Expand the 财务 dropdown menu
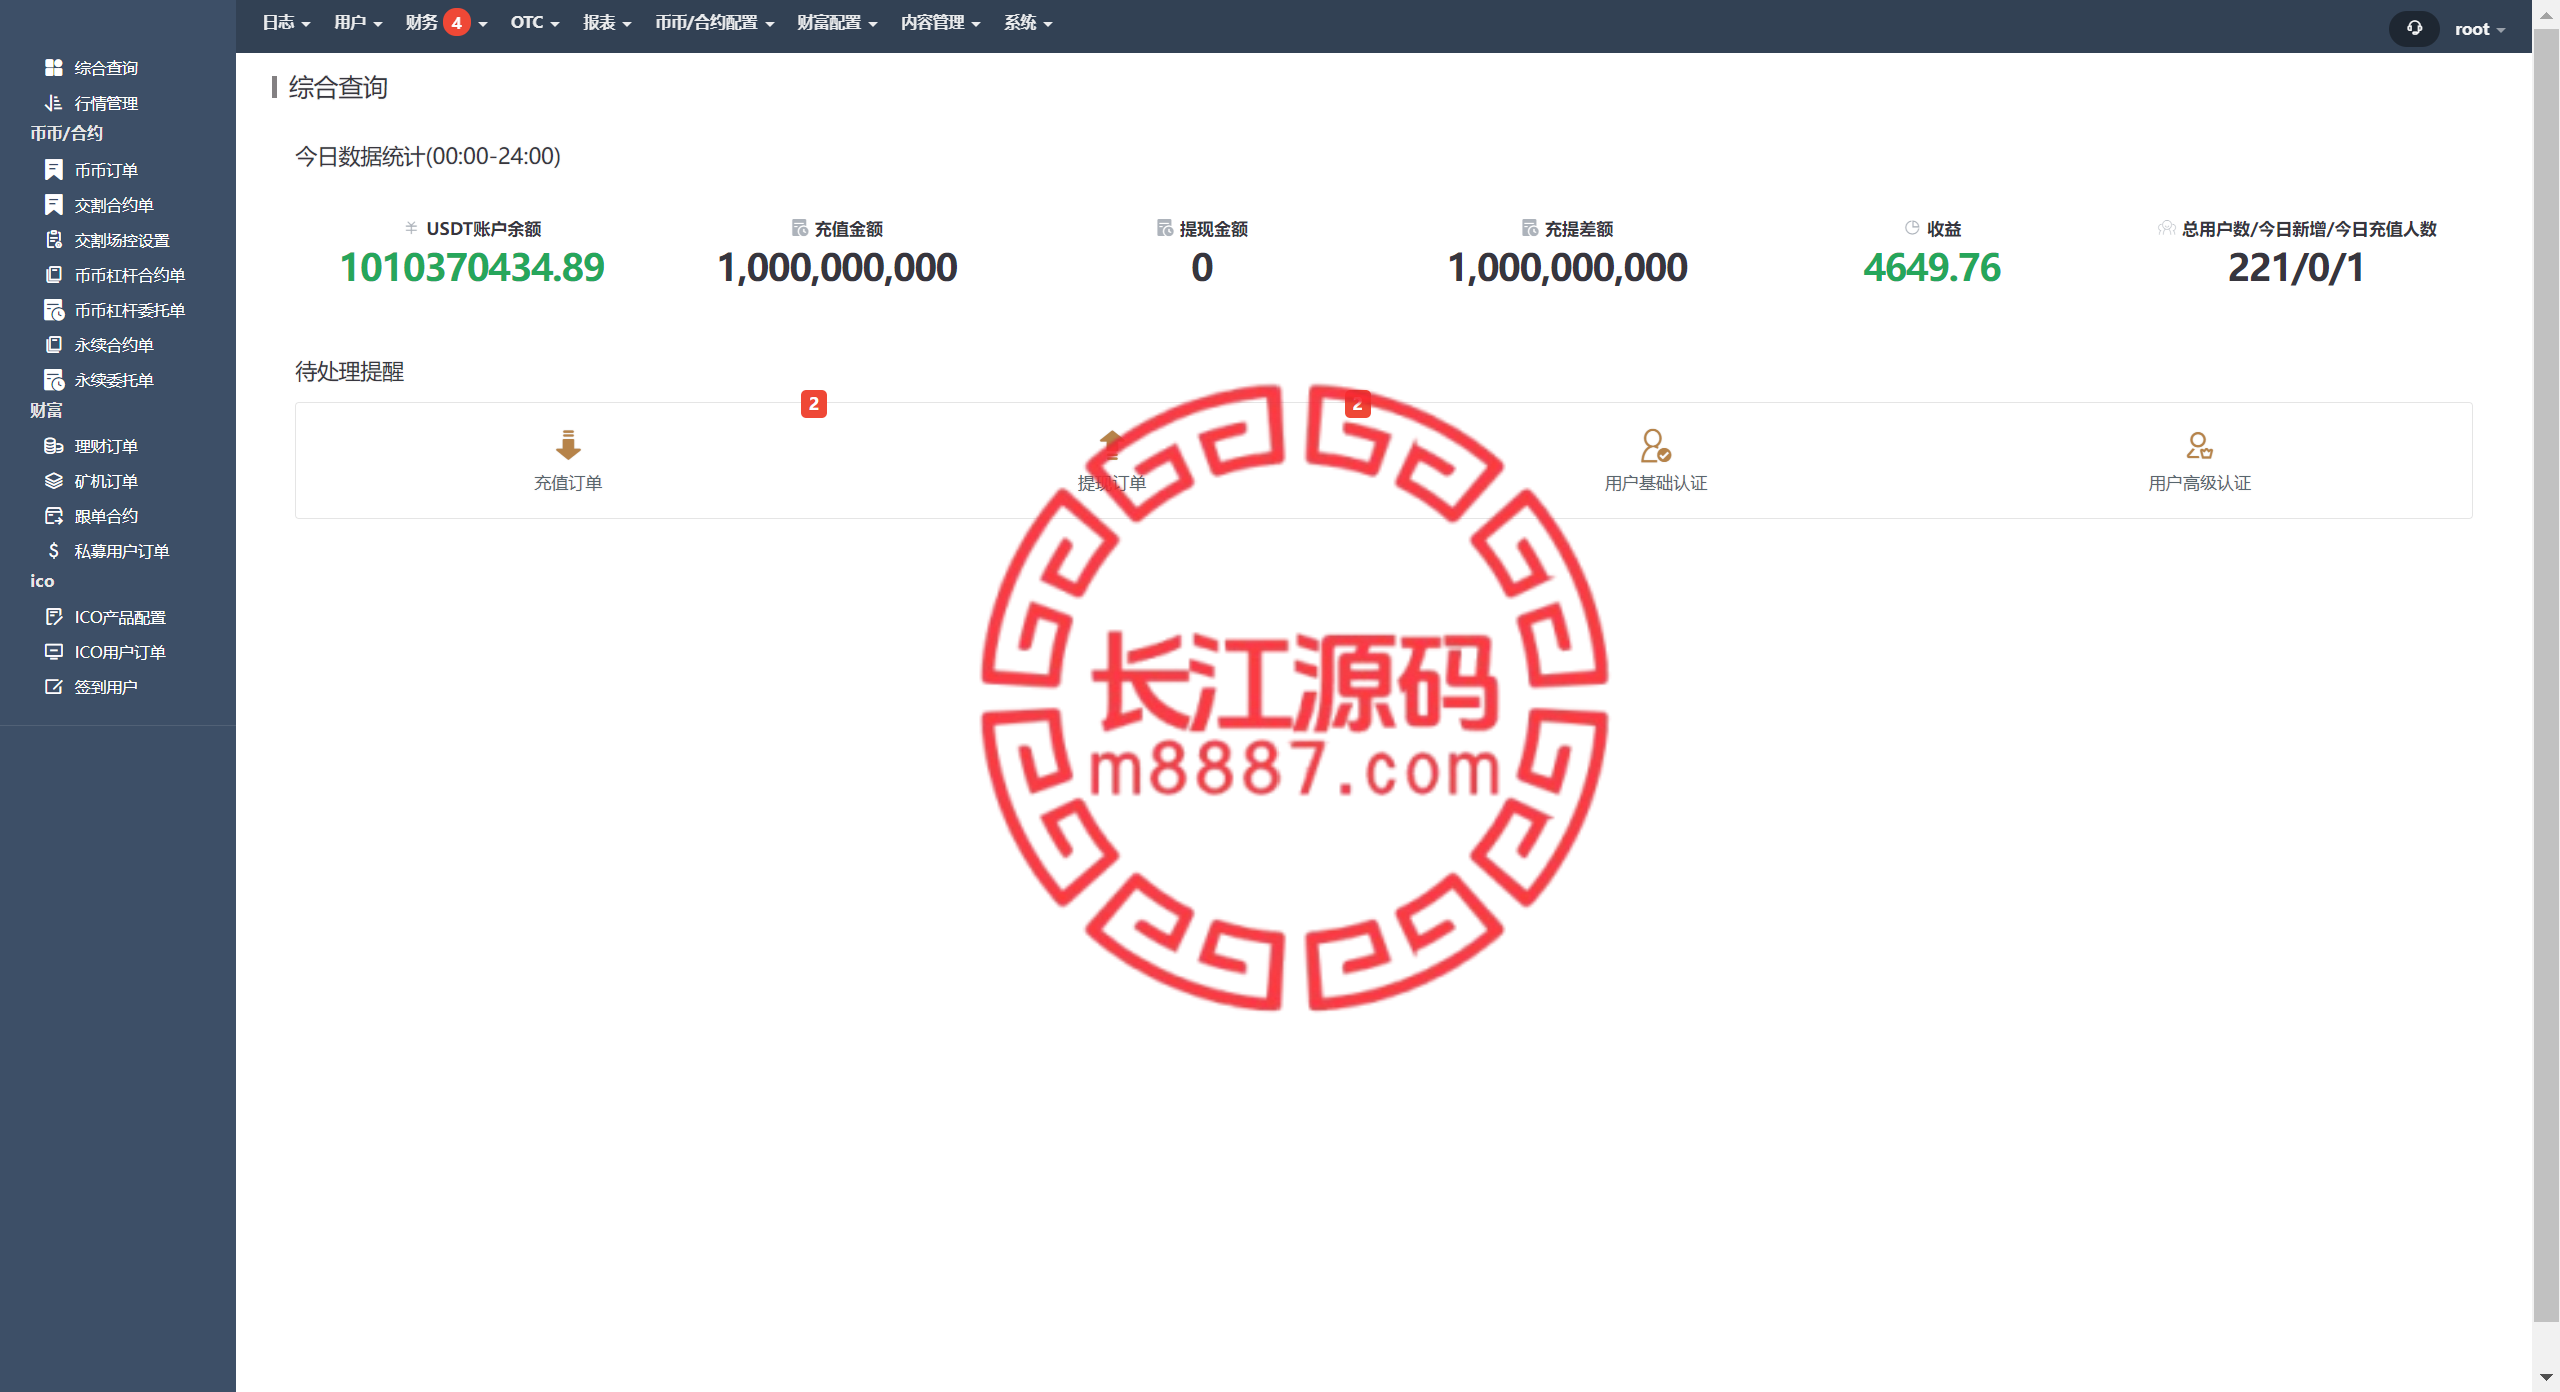The width and height of the screenshot is (2560, 1392). tap(446, 22)
